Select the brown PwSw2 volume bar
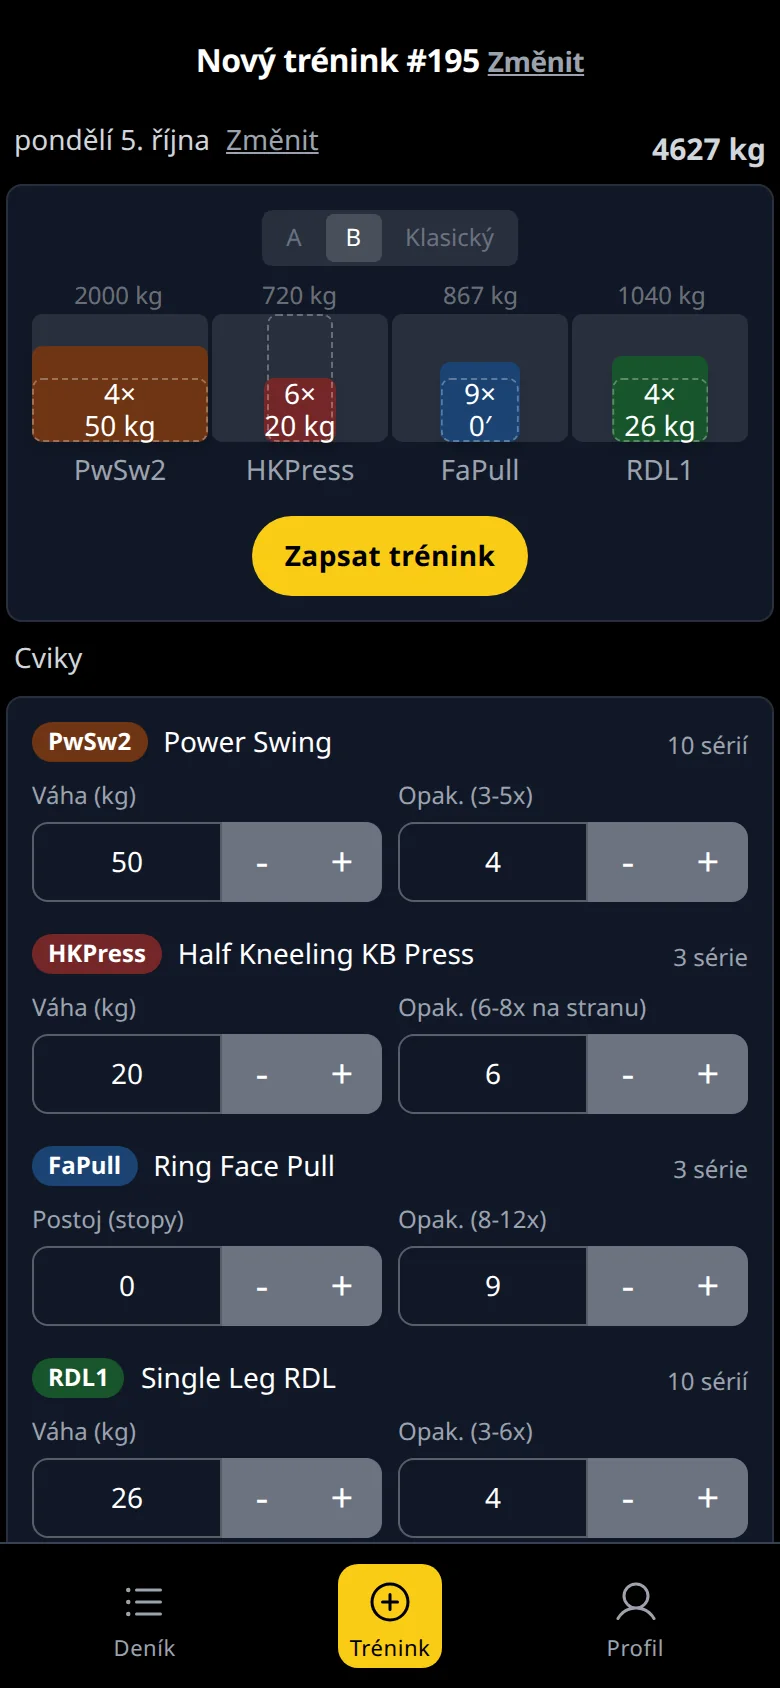The image size is (780, 1688). pos(120,394)
